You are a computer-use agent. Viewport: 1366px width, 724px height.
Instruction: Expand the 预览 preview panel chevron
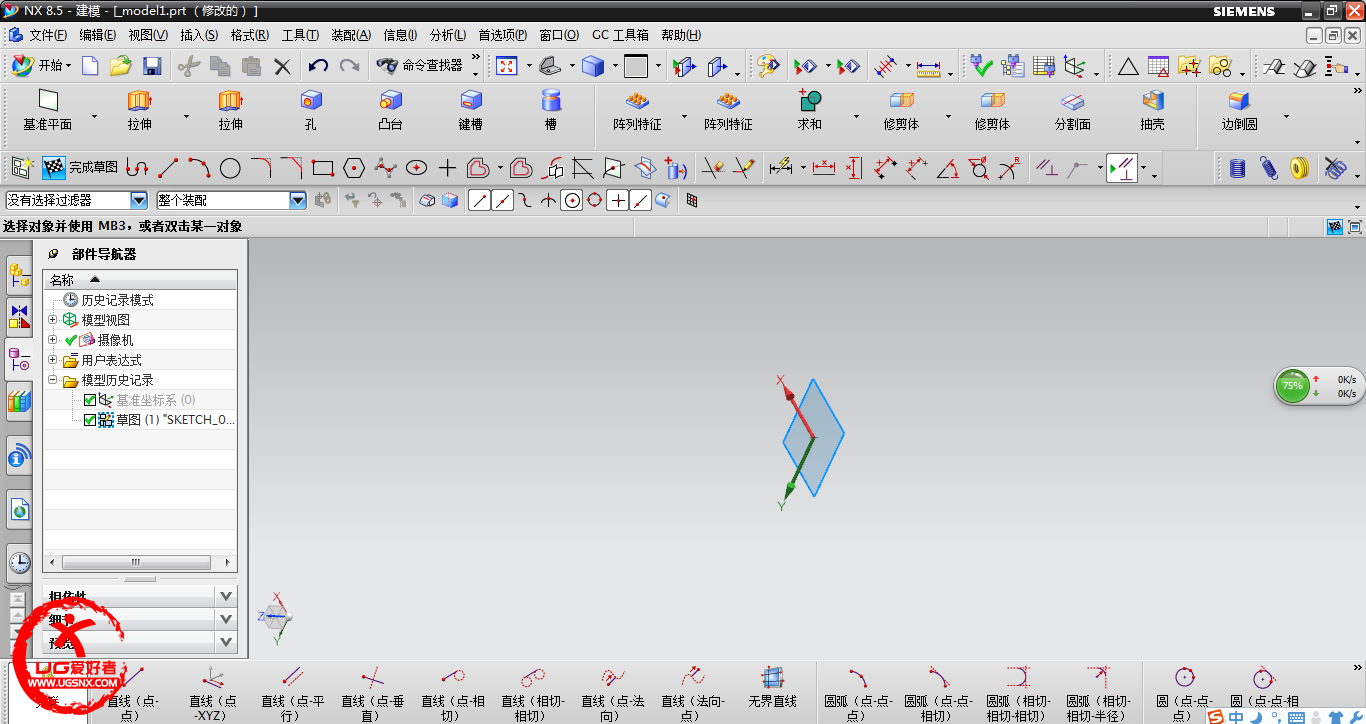(226, 642)
